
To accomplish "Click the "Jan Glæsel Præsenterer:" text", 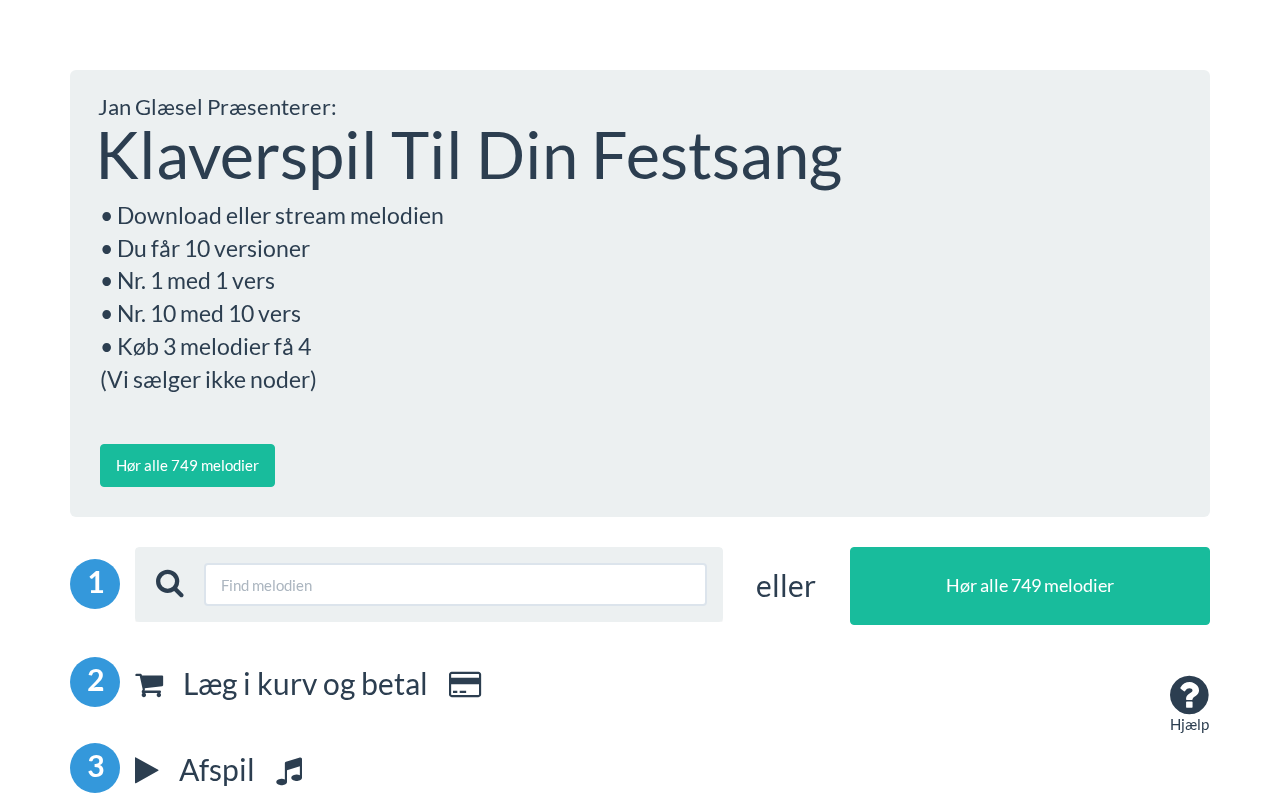I will (x=217, y=107).
